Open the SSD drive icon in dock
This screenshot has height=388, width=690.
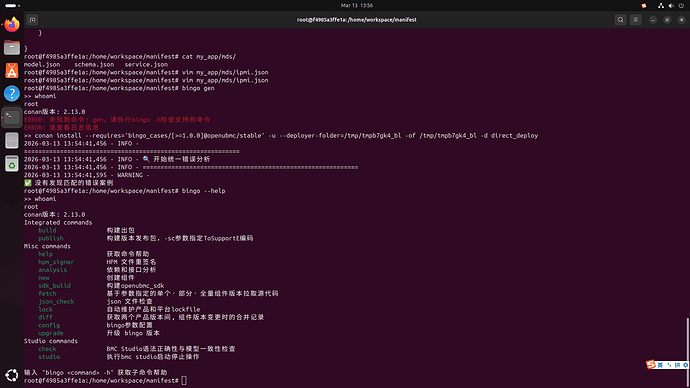tap(12, 140)
